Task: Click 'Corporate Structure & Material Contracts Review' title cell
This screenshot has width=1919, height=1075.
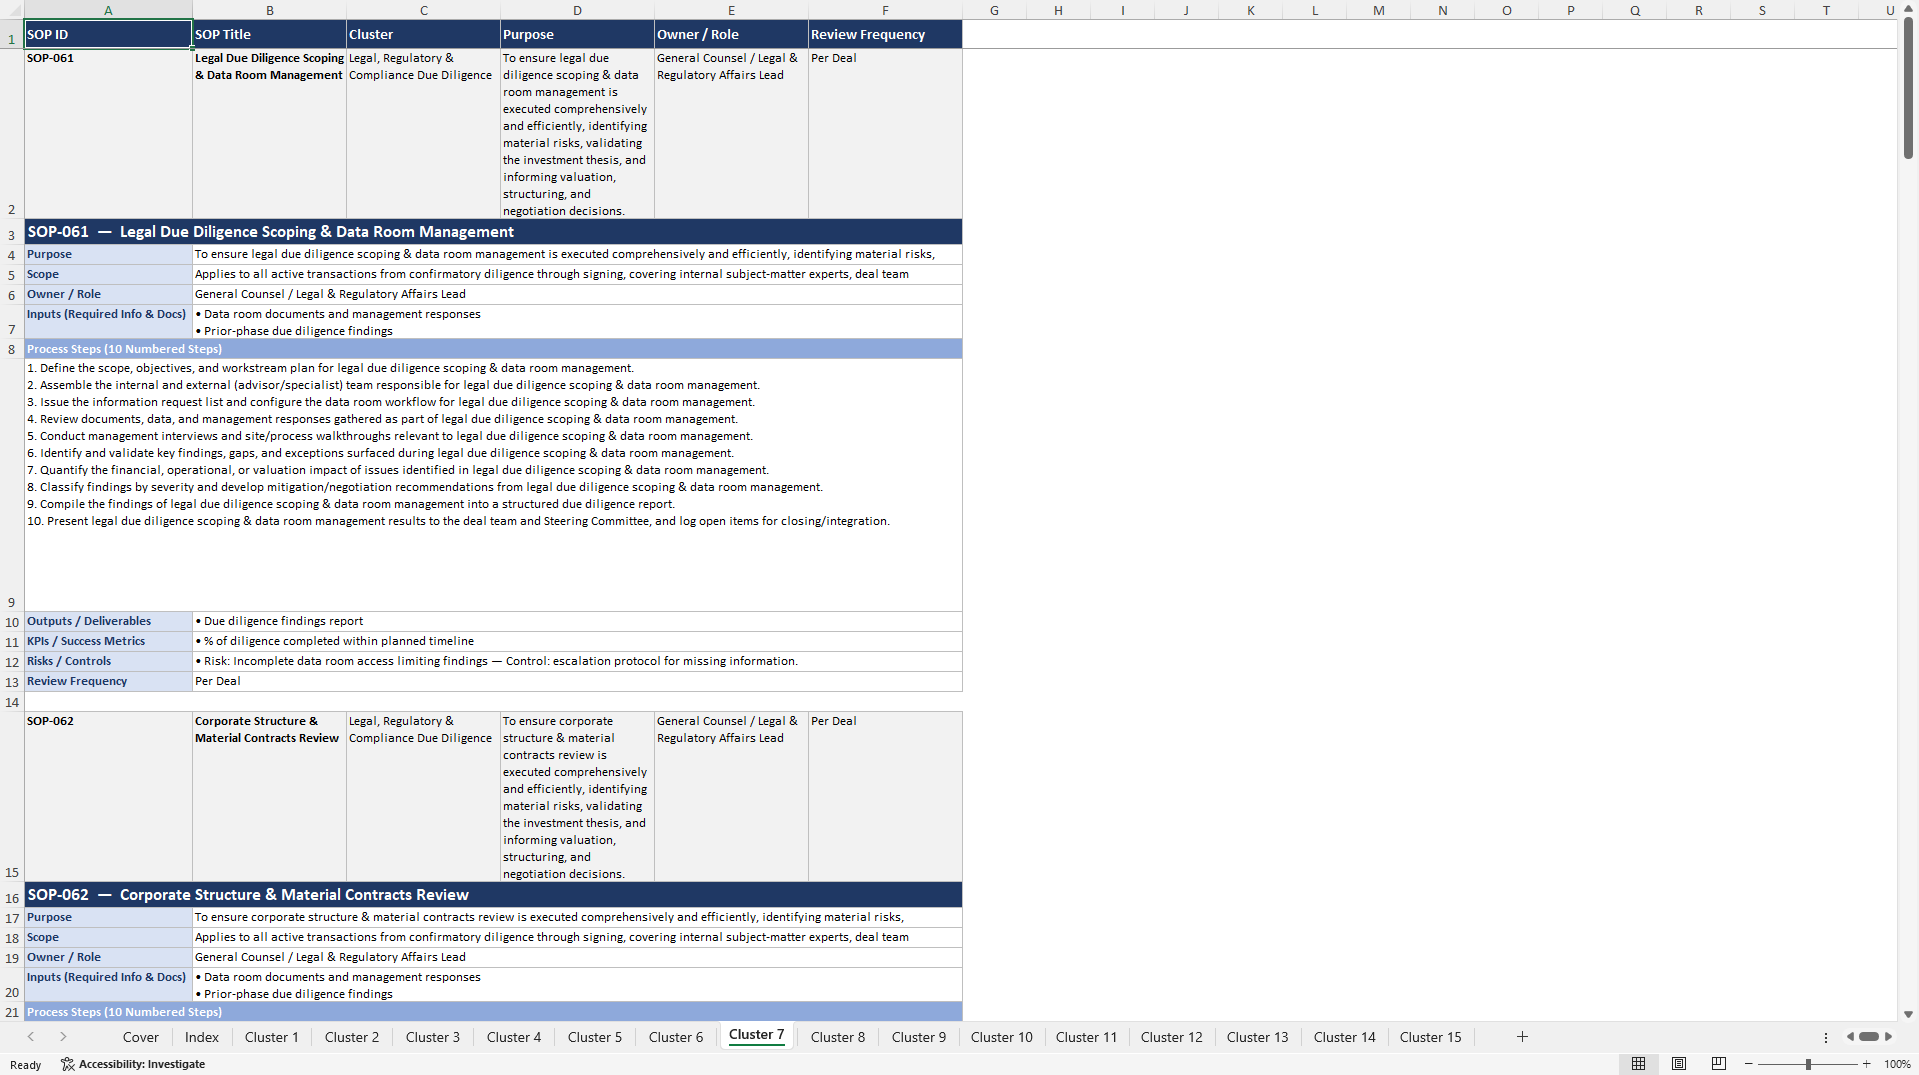Action: click(x=269, y=796)
